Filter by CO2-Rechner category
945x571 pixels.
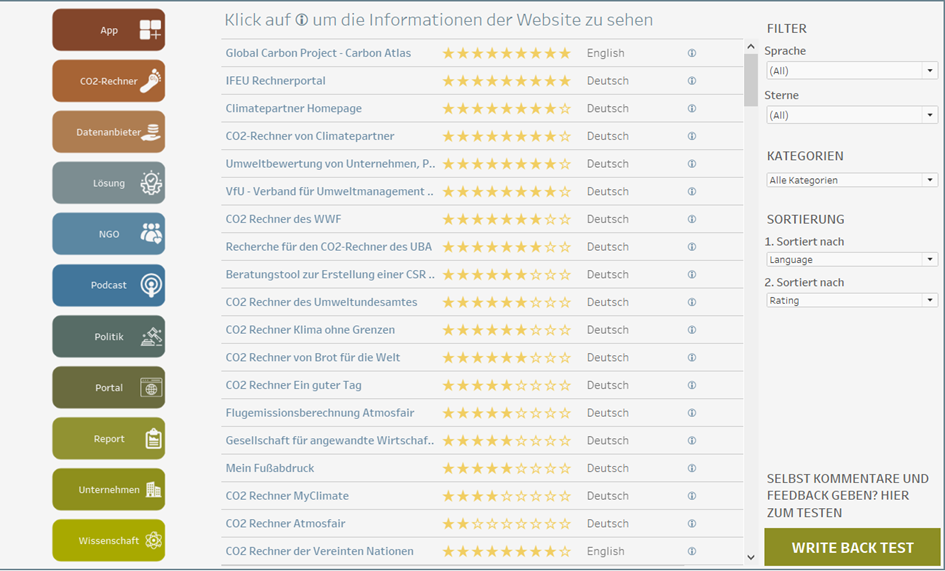tap(109, 81)
